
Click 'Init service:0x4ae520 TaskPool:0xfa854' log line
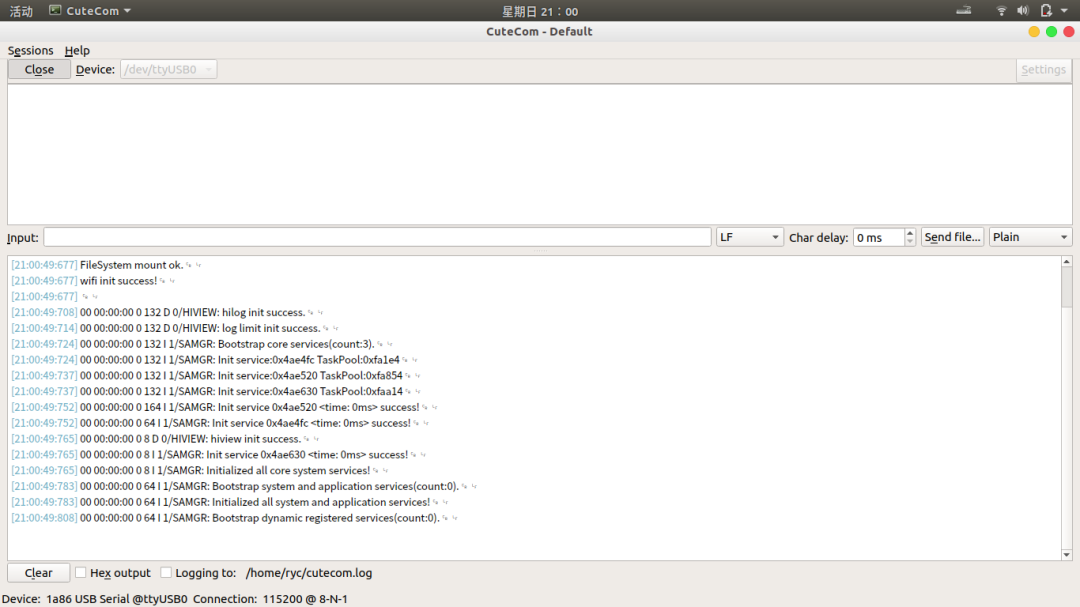point(310,375)
